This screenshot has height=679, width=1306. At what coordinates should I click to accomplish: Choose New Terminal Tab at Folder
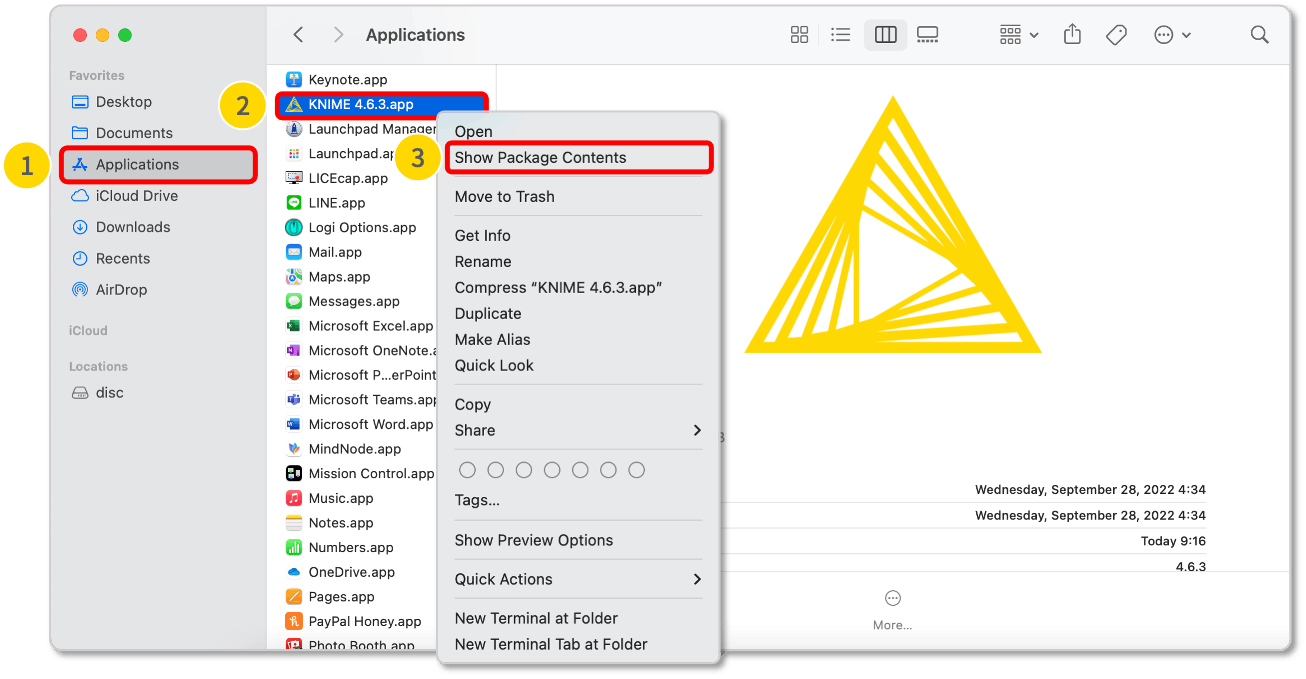coord(551,645)
